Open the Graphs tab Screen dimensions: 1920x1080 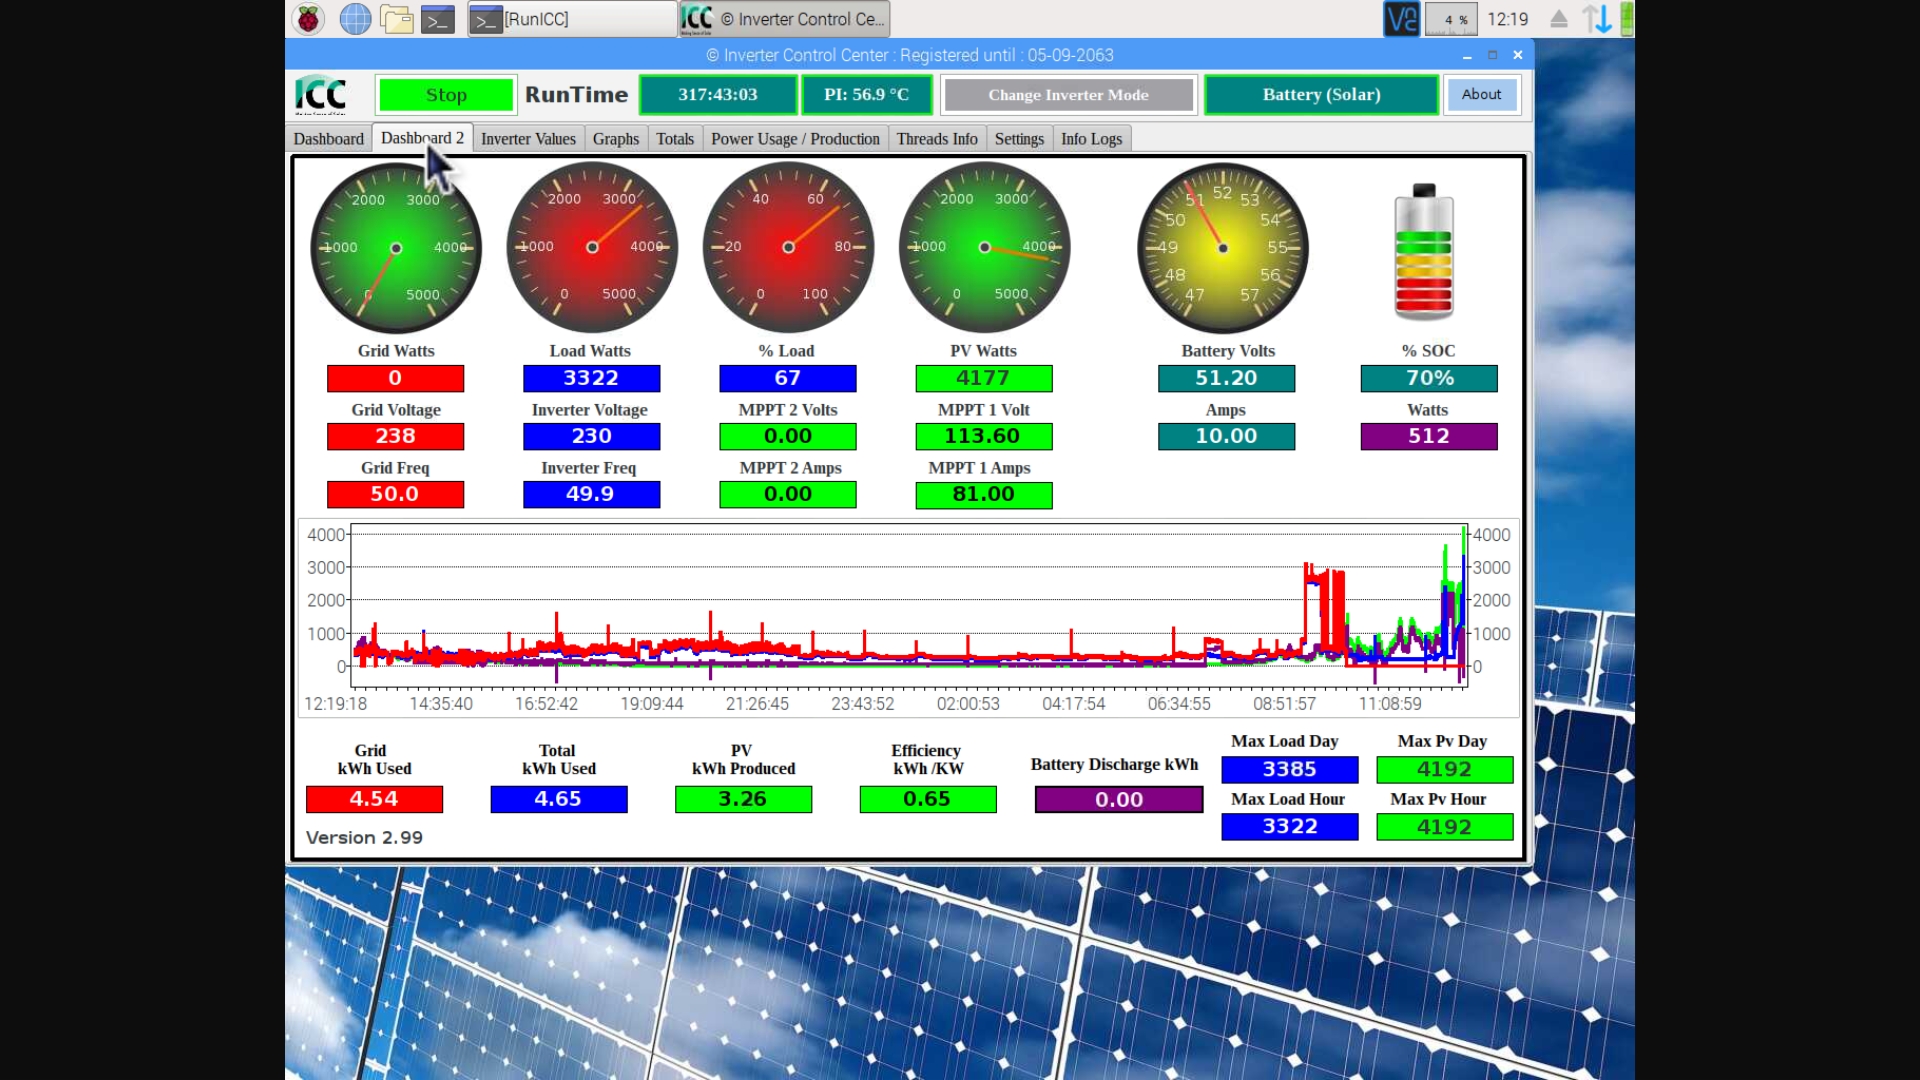[615, 139]
